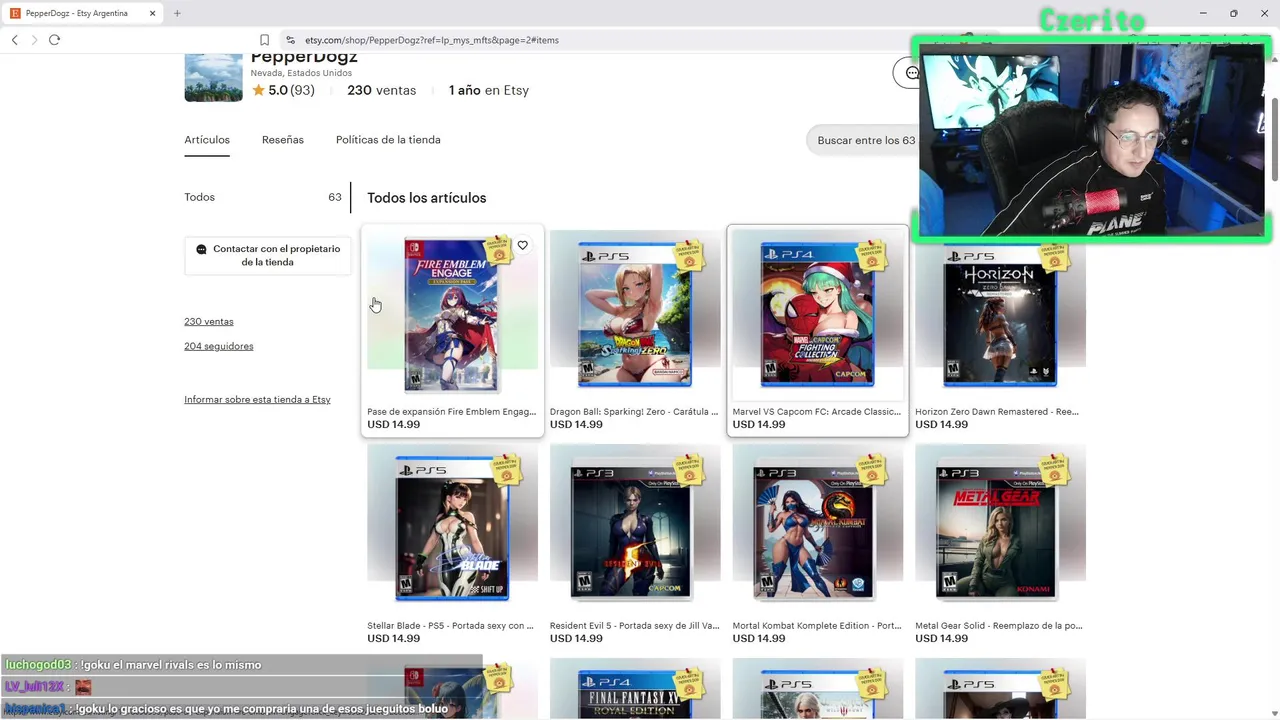Open the 204 seguidores link

[x=219, y=346]
